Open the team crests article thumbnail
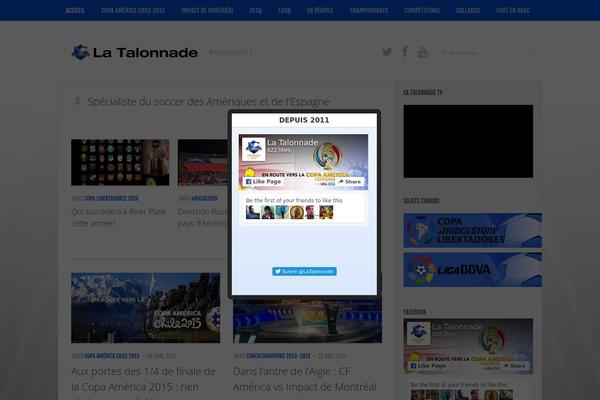 pyautogui.click(x=120, y=163)
